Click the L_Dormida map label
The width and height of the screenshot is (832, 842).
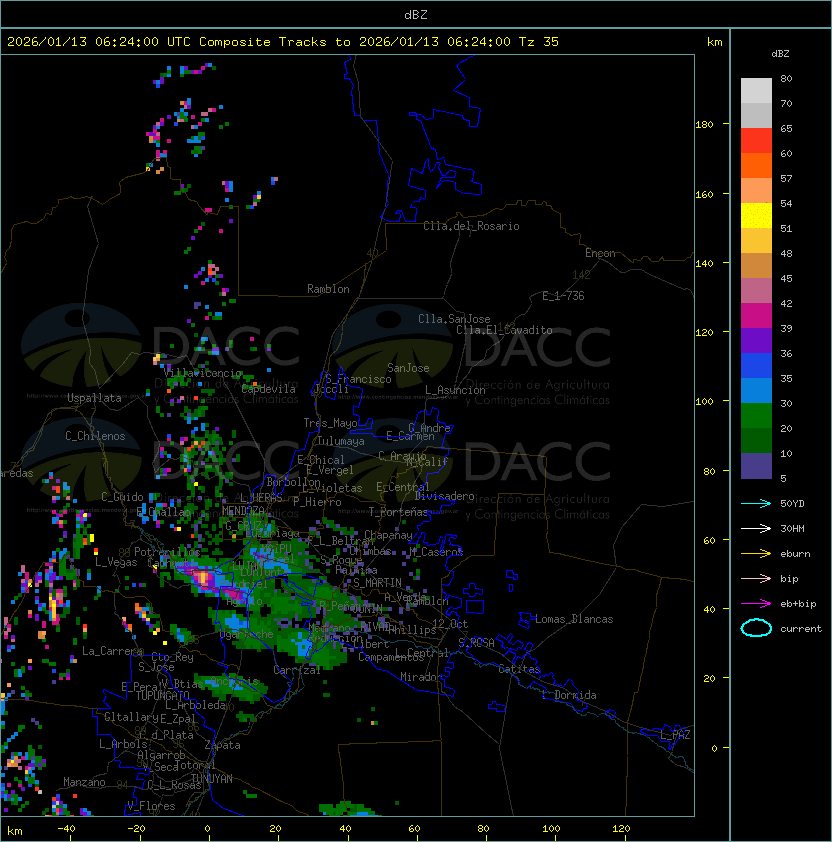click(569, 695)
